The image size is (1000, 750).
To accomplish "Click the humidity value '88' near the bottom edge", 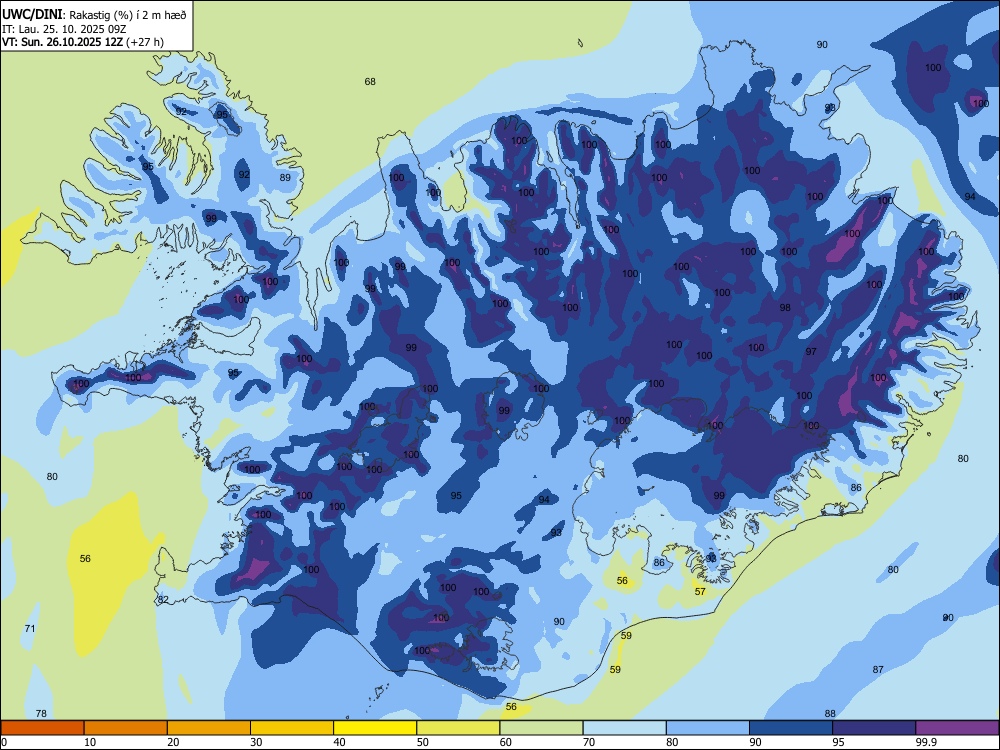I will [x=830, y=714].
